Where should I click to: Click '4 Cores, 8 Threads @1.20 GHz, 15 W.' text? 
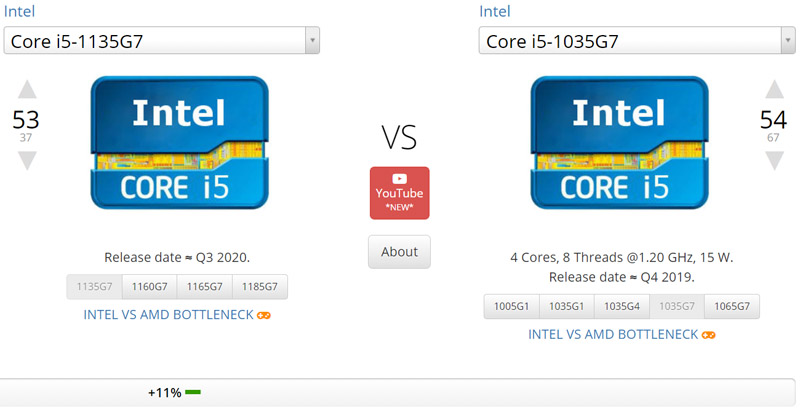click(621, 258)
